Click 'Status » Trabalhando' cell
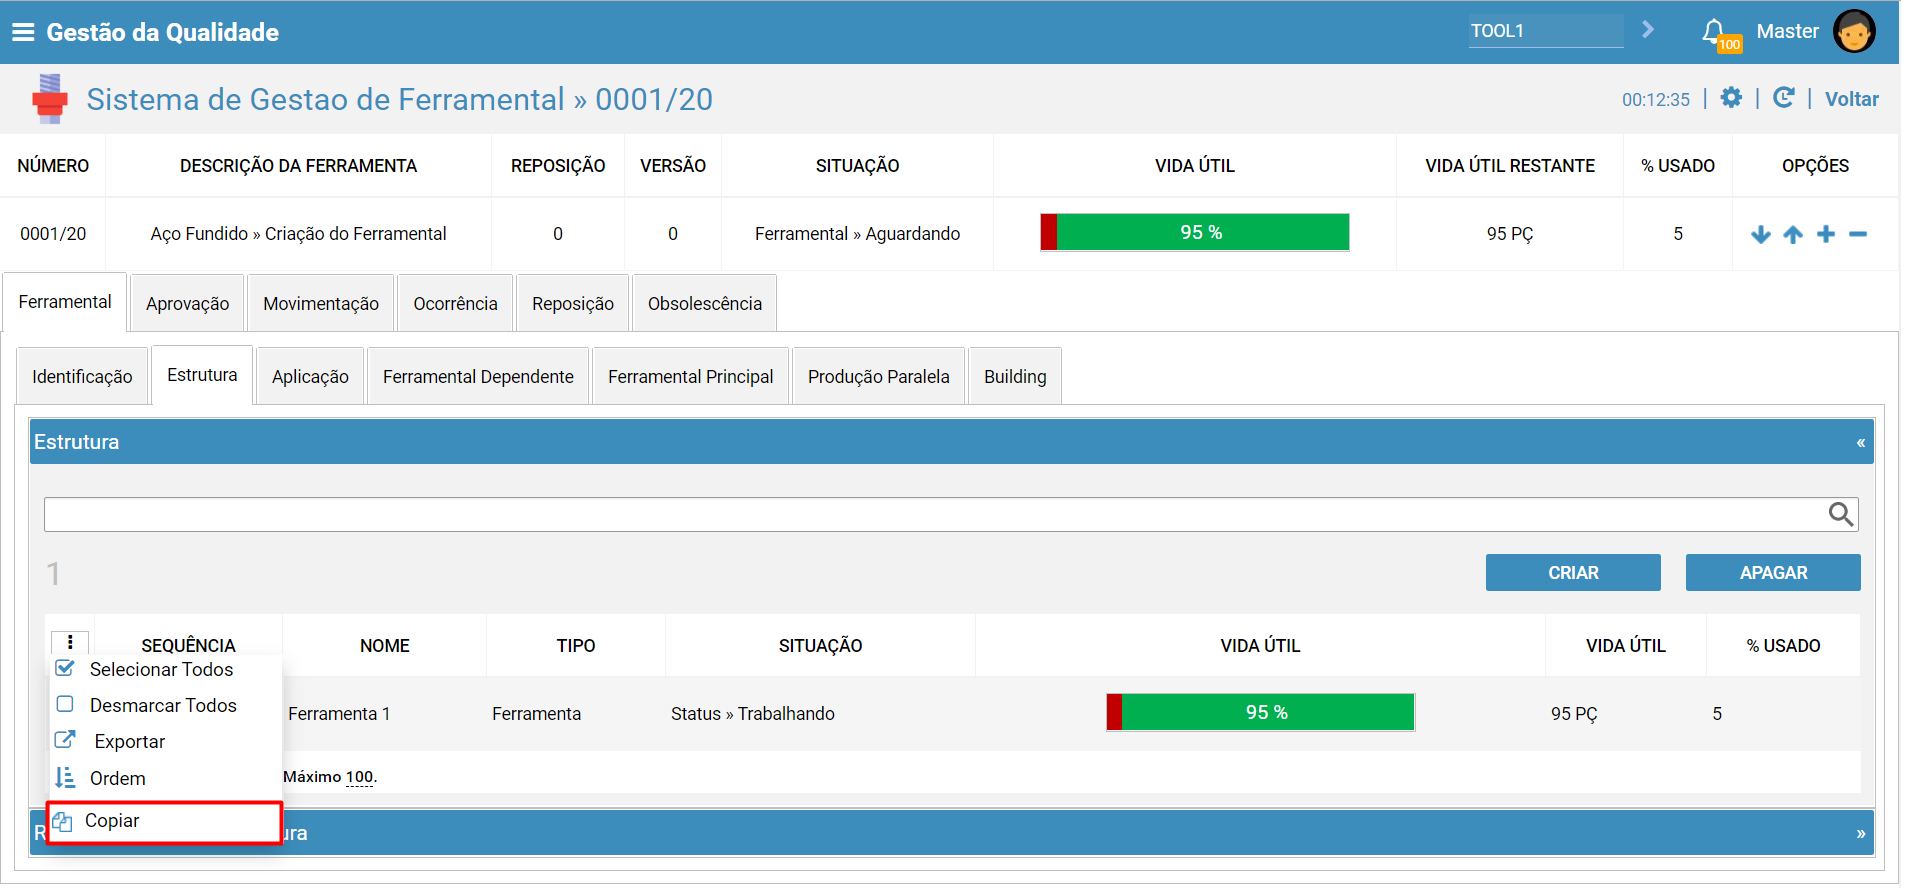The image size is (1921, 888). coord(753,714)
